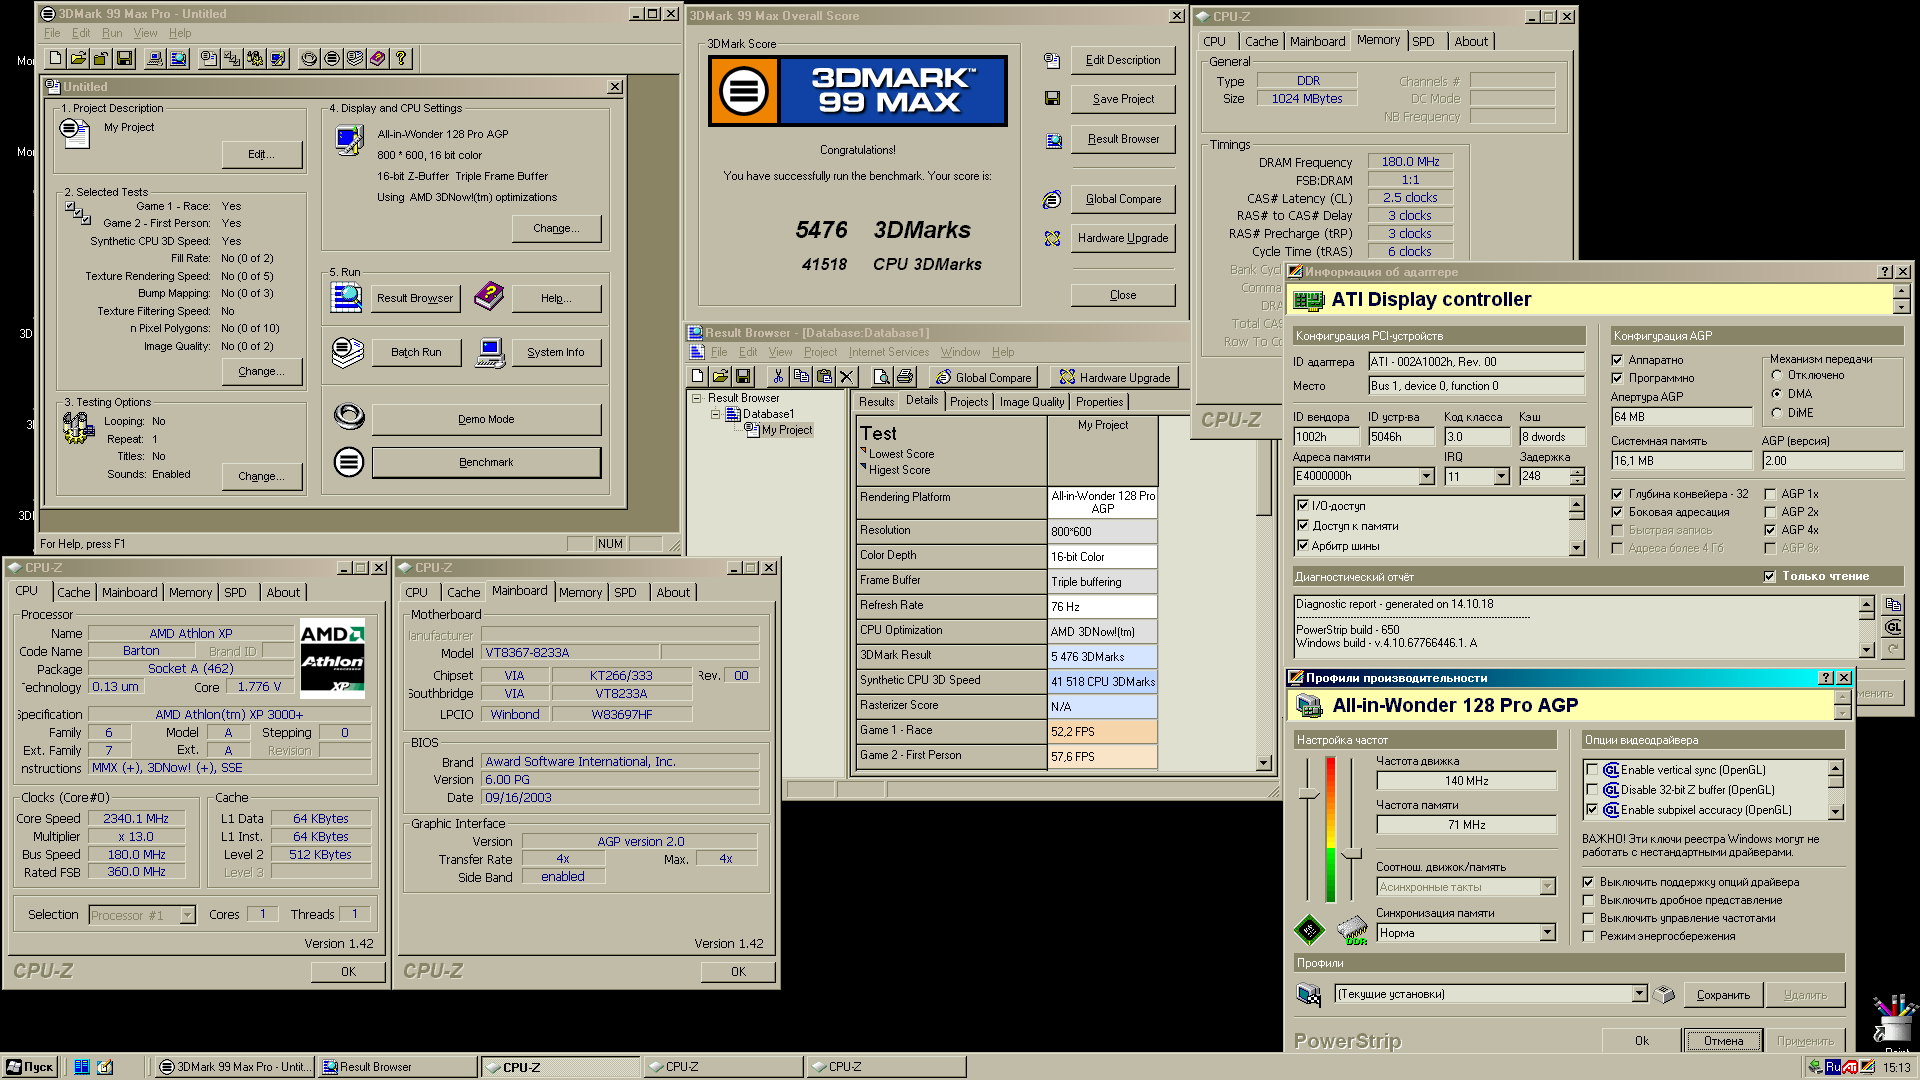Select My Project in Result Browser tree
1920x1080 pixels.
coord(787,430)
